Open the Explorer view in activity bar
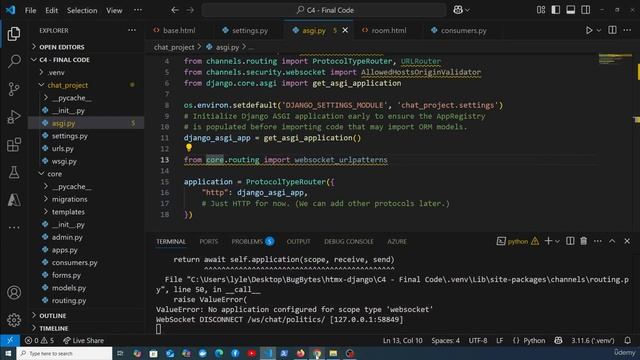Viewport: 640px width, 360px height. click(x=14, y=33)
